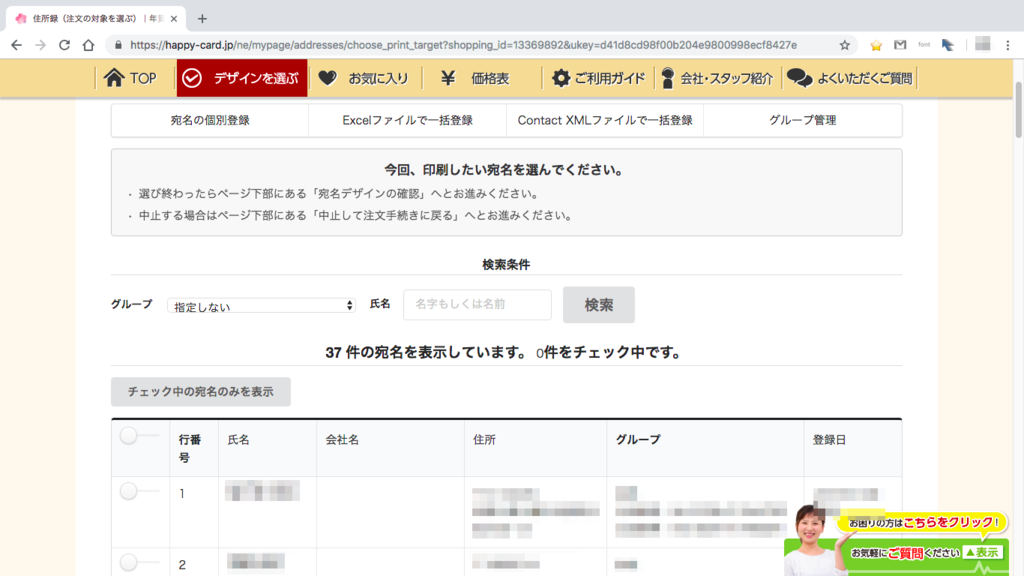Image resolution: width=1024 pixels, height=576 pixels.
Task: Open よくいただくご質問 page
Action: coord(850,78)
